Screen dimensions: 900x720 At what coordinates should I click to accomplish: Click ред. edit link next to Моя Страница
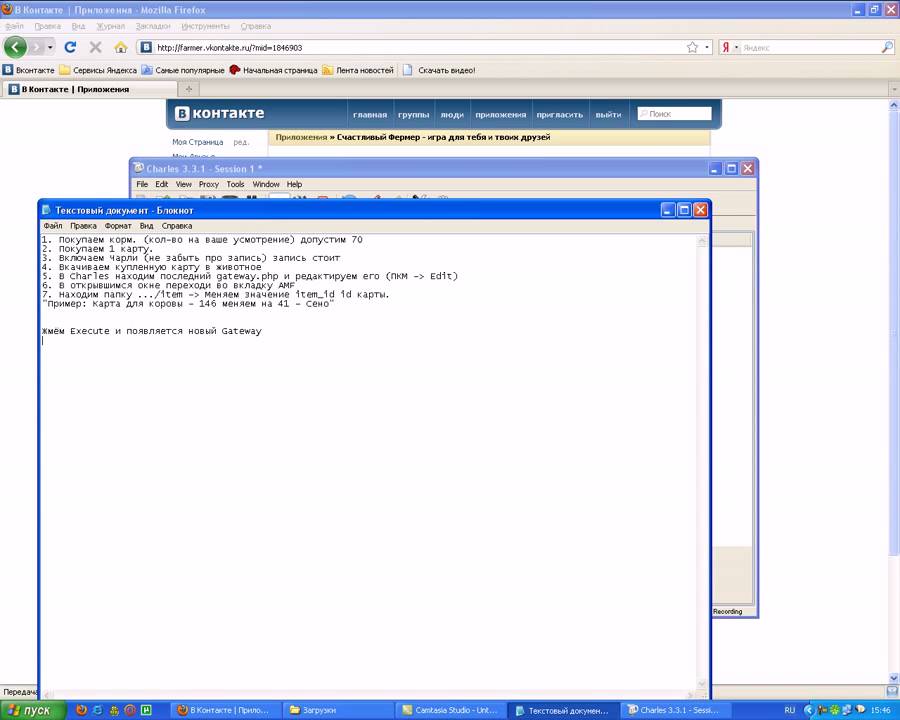pos(241,142)
